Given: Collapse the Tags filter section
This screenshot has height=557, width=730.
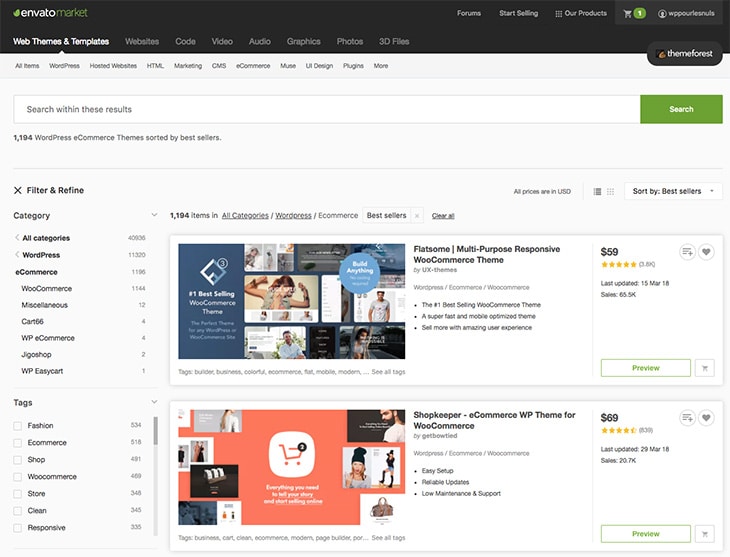Looking at the screenshot, I should pos(154,402).
